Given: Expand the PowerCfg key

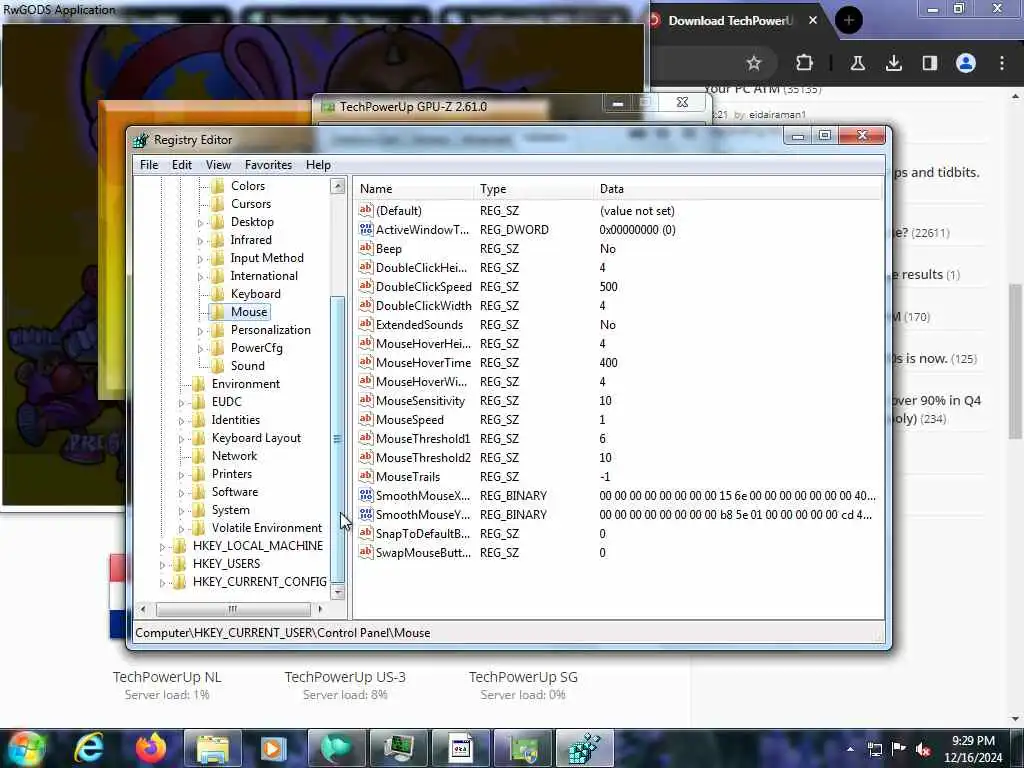Looking at the screenshot, I should [200, 348].
